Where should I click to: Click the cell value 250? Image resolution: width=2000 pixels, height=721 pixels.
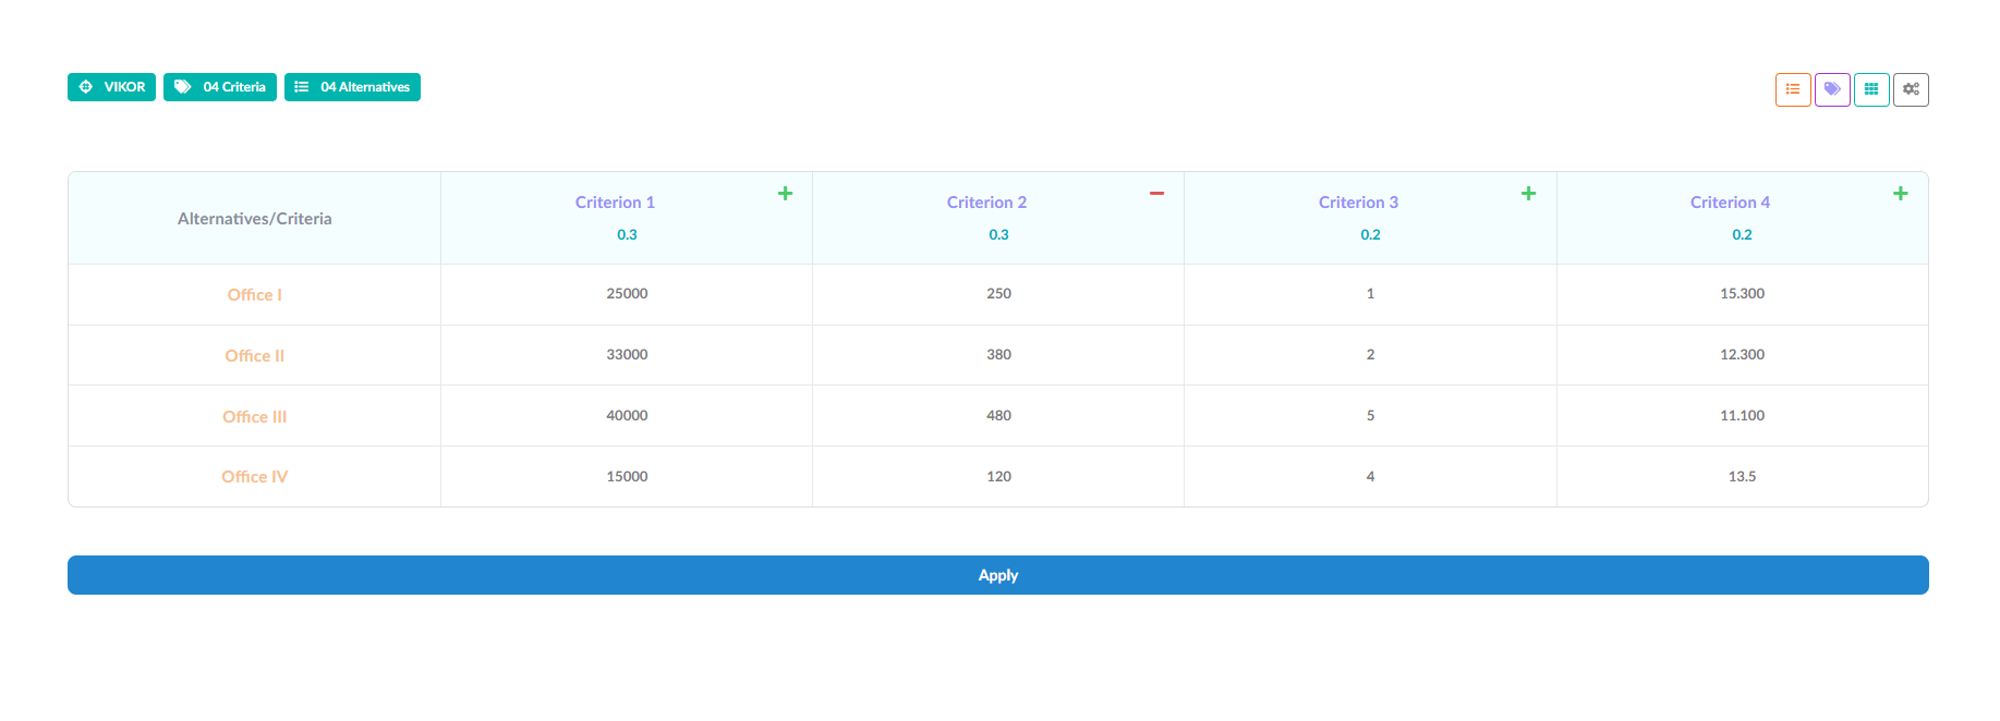999,294
